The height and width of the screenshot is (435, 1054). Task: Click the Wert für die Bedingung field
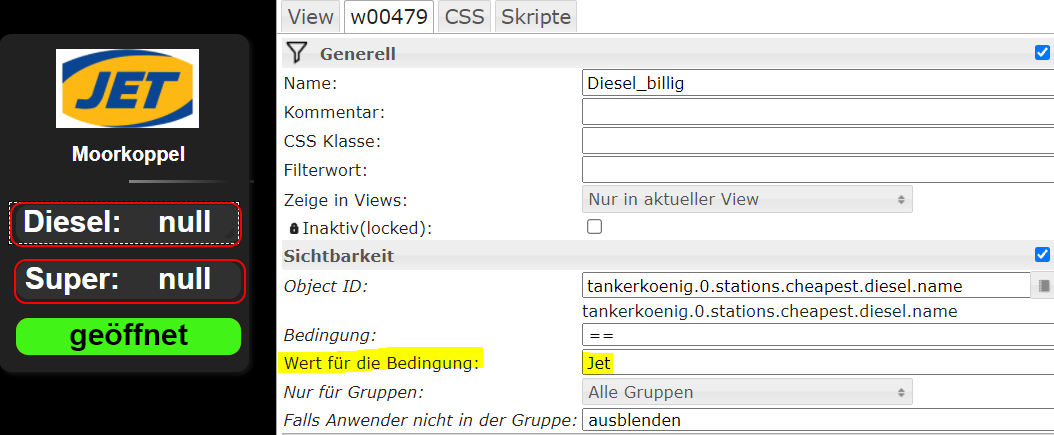(817, 363)
